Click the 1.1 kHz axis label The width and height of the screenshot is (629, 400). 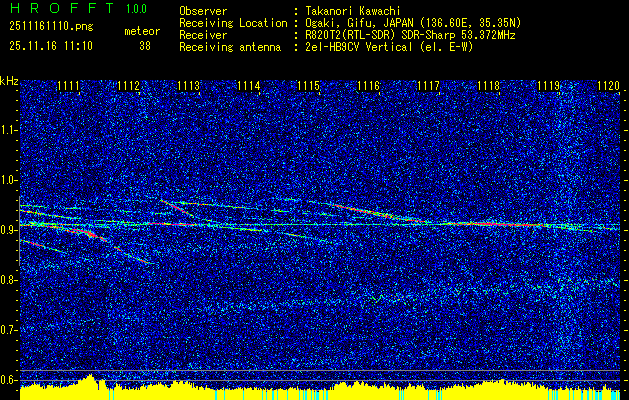click(x=9, y=130)
